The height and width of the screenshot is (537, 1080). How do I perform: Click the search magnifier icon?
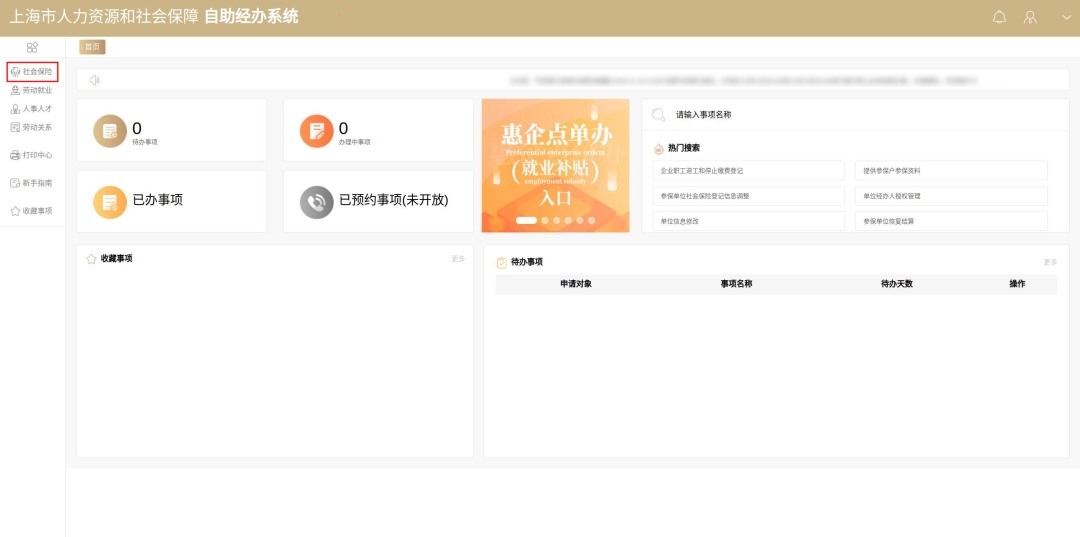(x=659, y=115)
